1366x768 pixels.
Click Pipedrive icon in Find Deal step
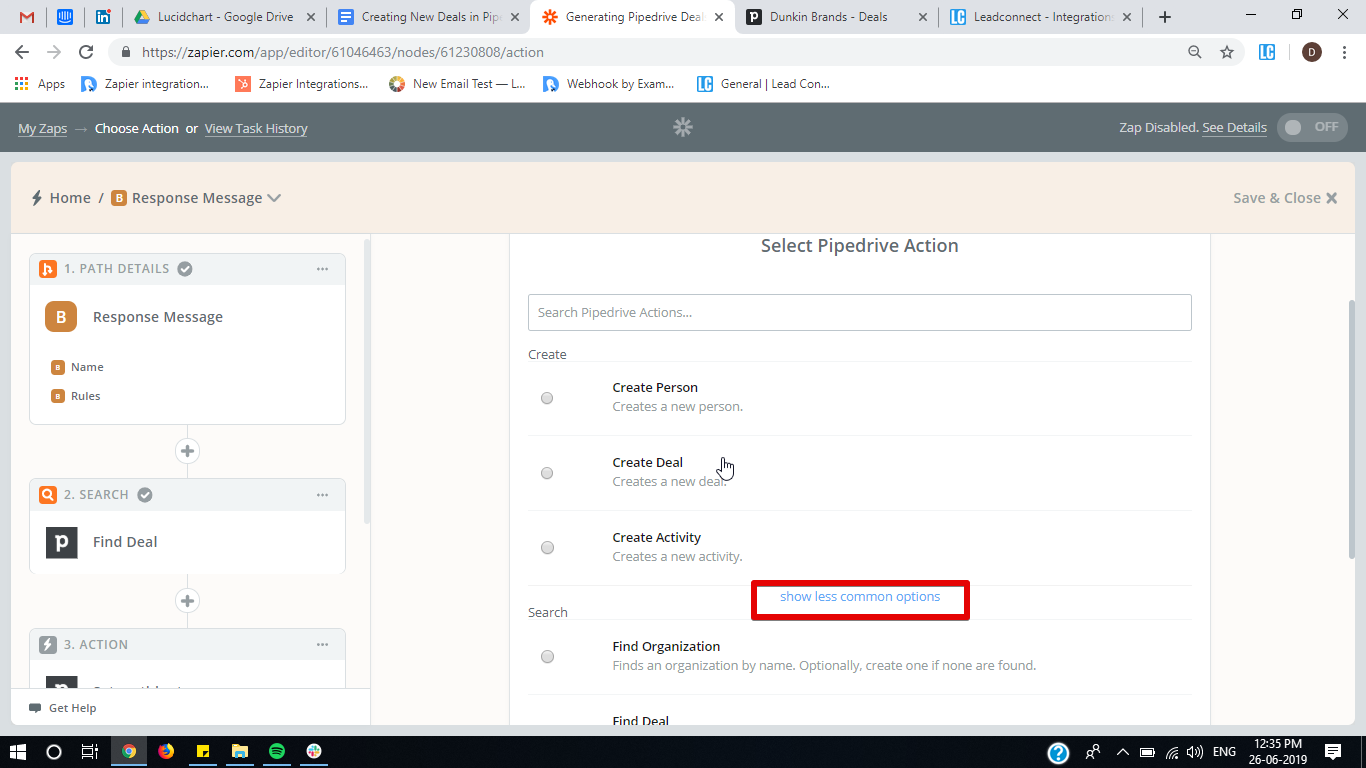click(x=61, y=542)
